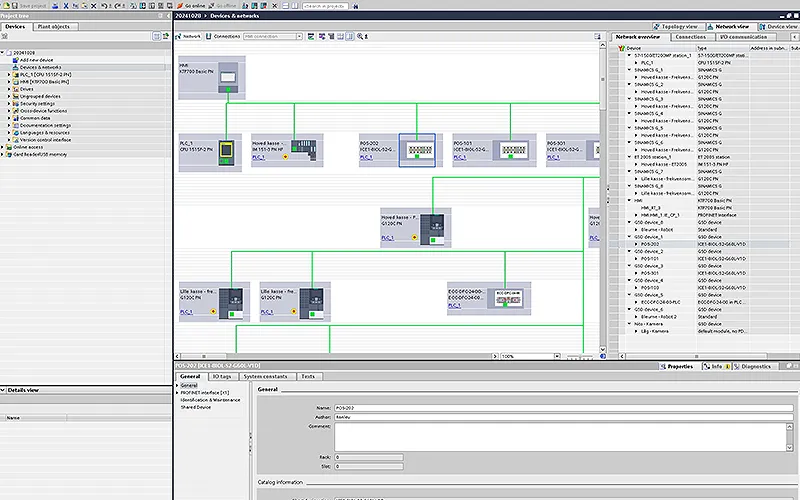The height and width of the screenshot is (500, 800).
Task: Click the Go online button
Action: [x=191, y=6]
